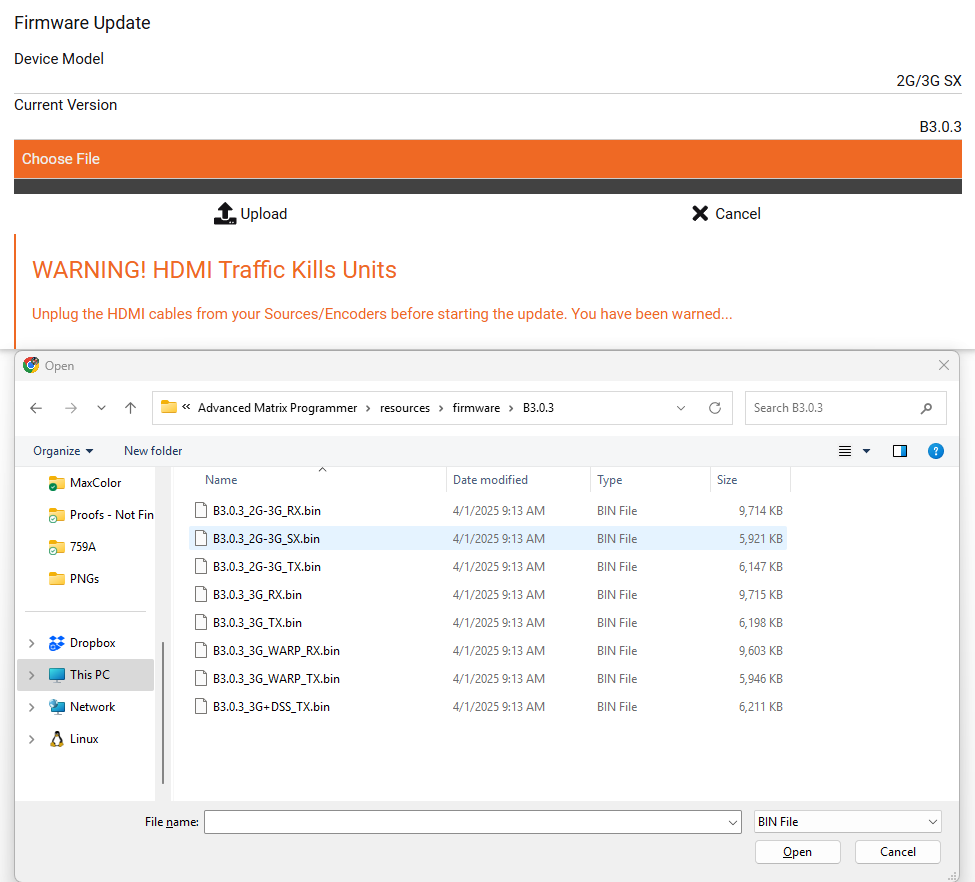Expand the Linux tree node

[x=32, y=739]
